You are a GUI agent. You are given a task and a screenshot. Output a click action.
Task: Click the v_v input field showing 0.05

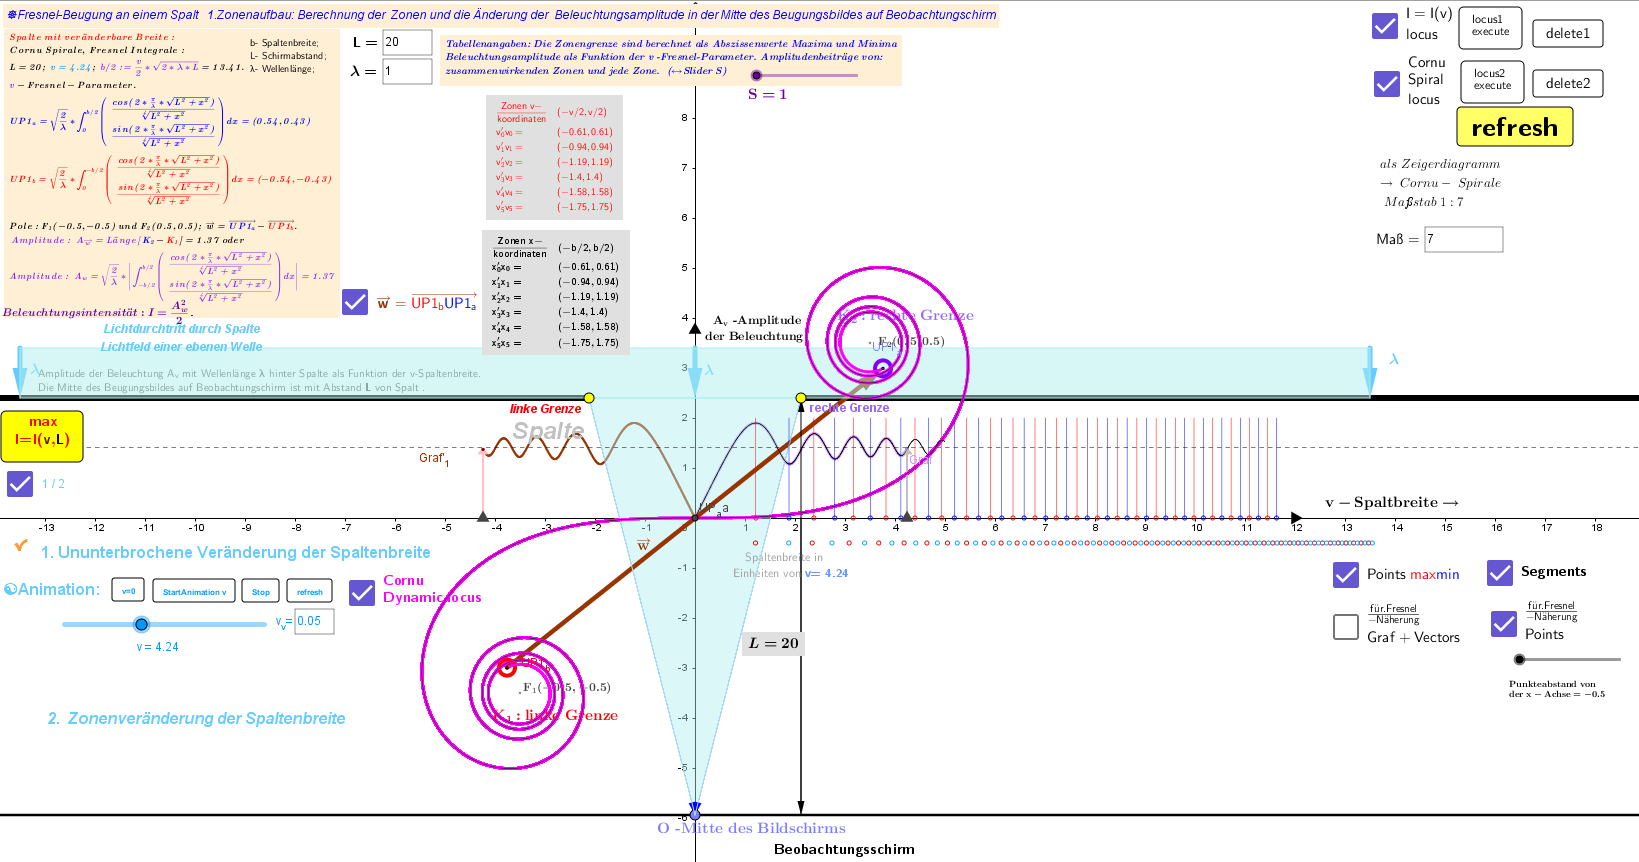pos(314,621)
